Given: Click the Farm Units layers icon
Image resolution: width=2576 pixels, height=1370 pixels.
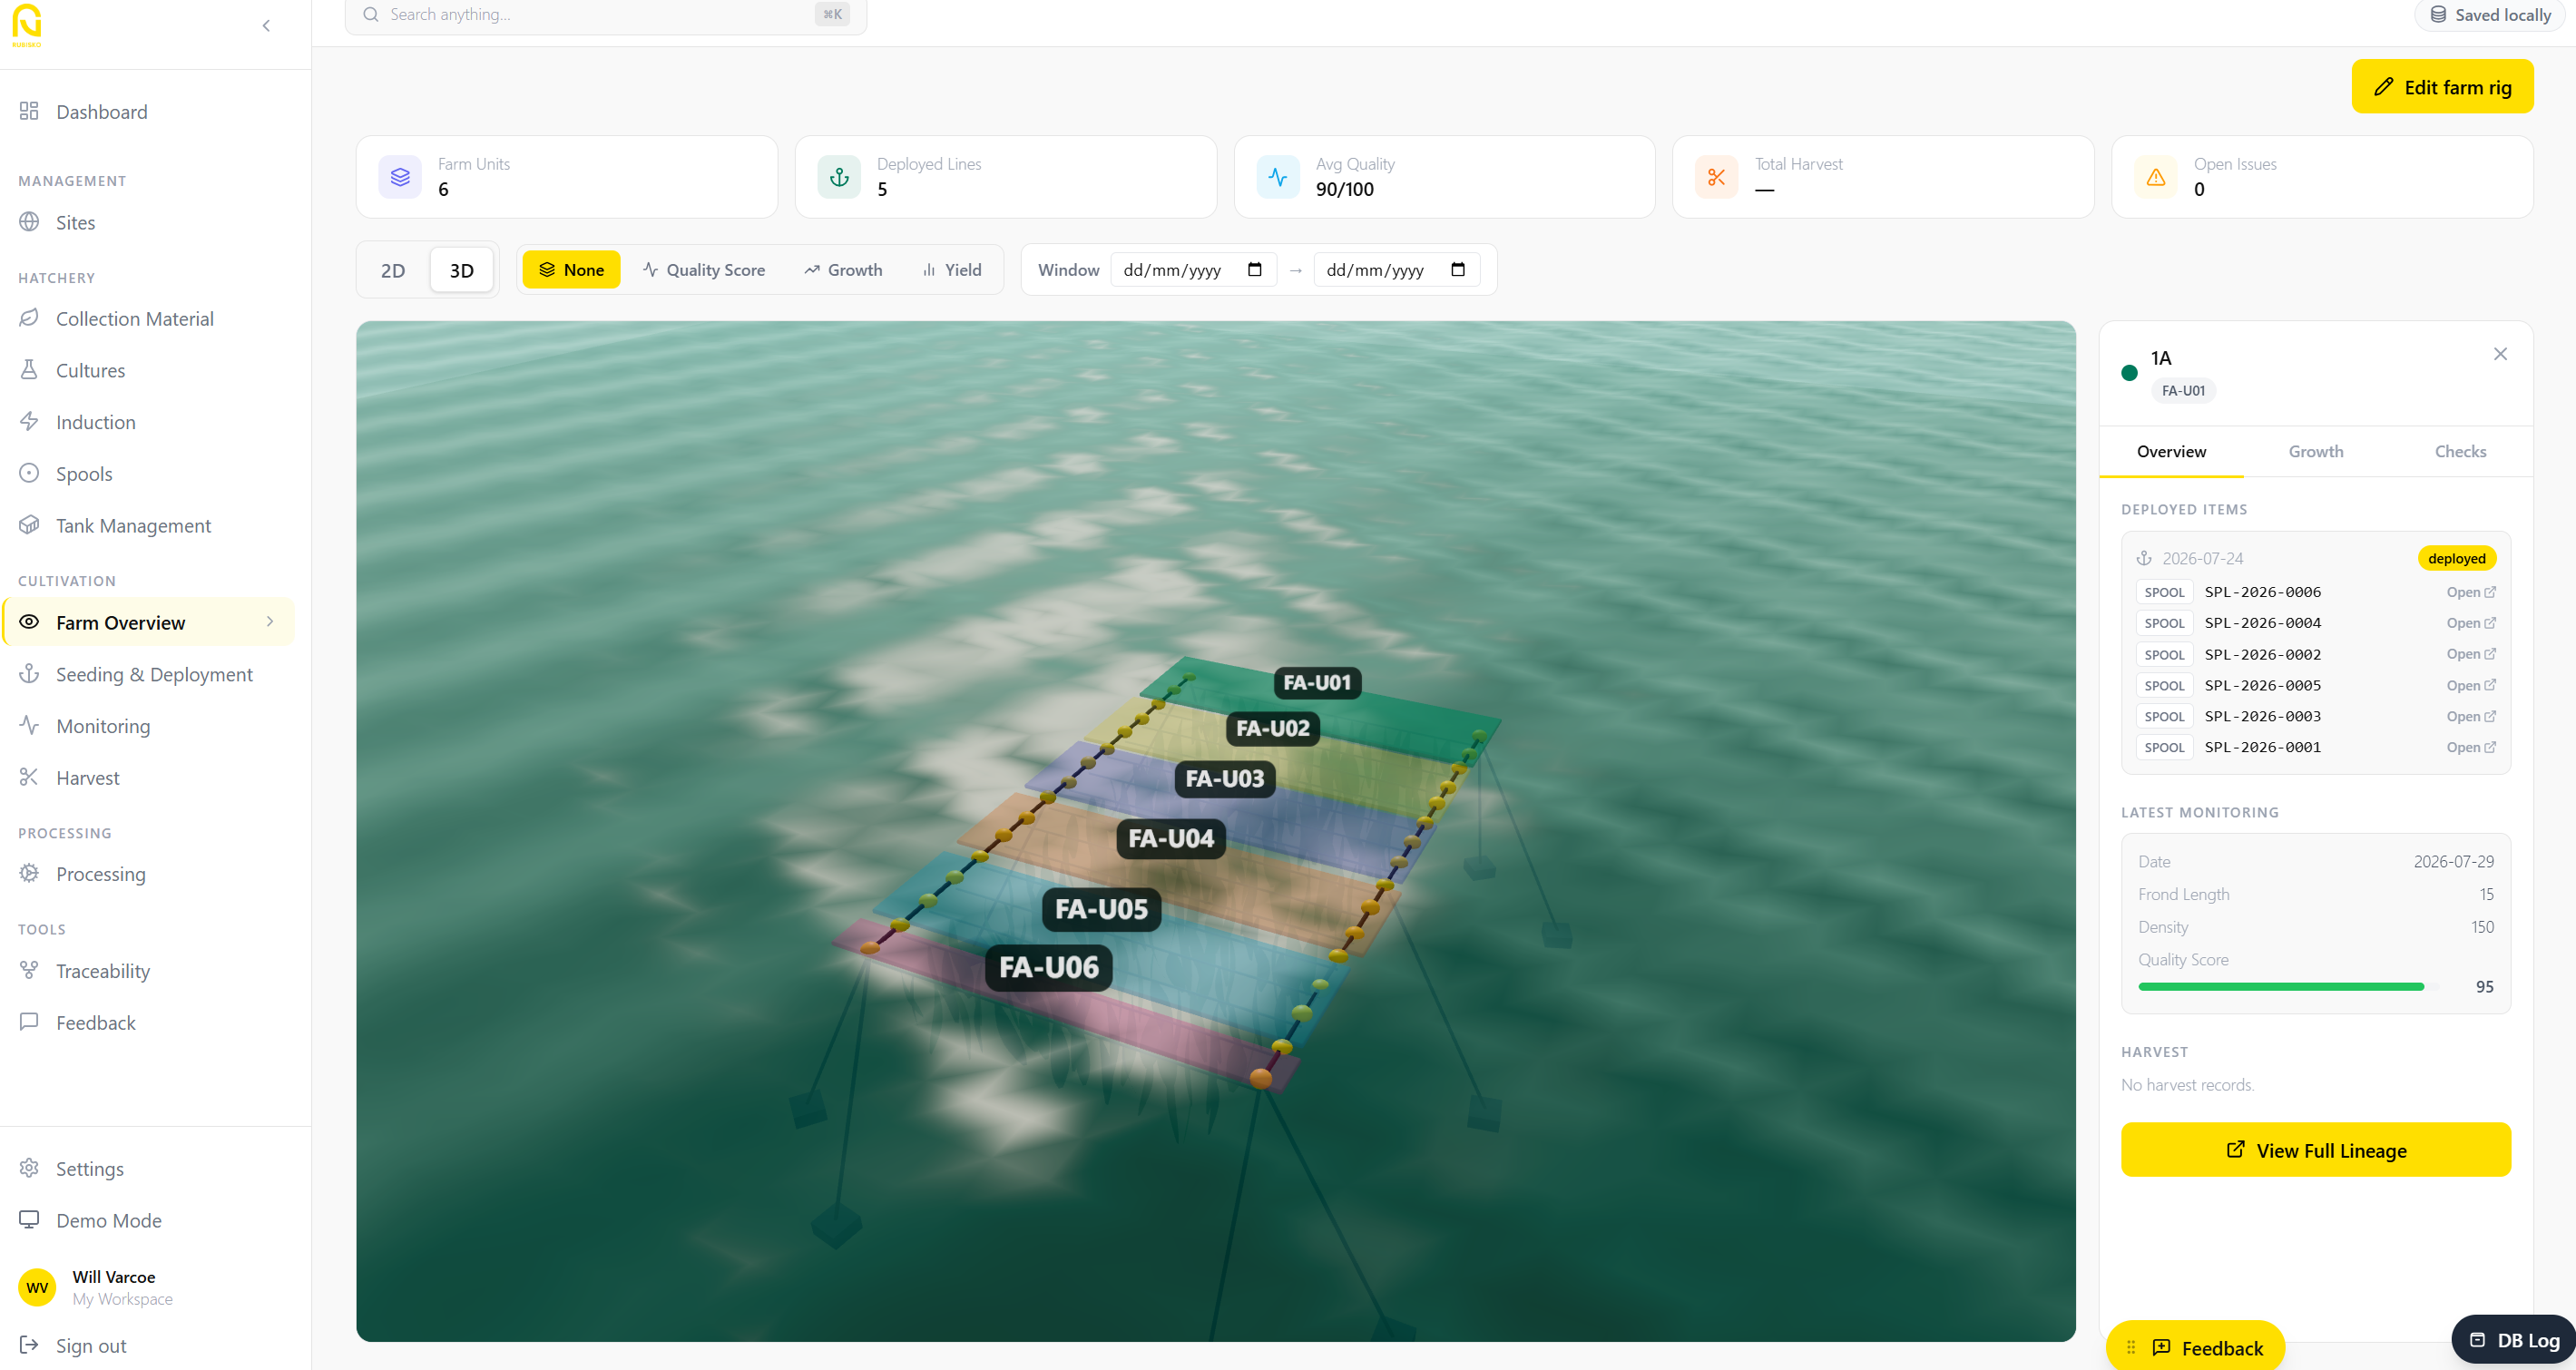Looking at the screenshot, I should pyautogui.click(x=400, y=177).
